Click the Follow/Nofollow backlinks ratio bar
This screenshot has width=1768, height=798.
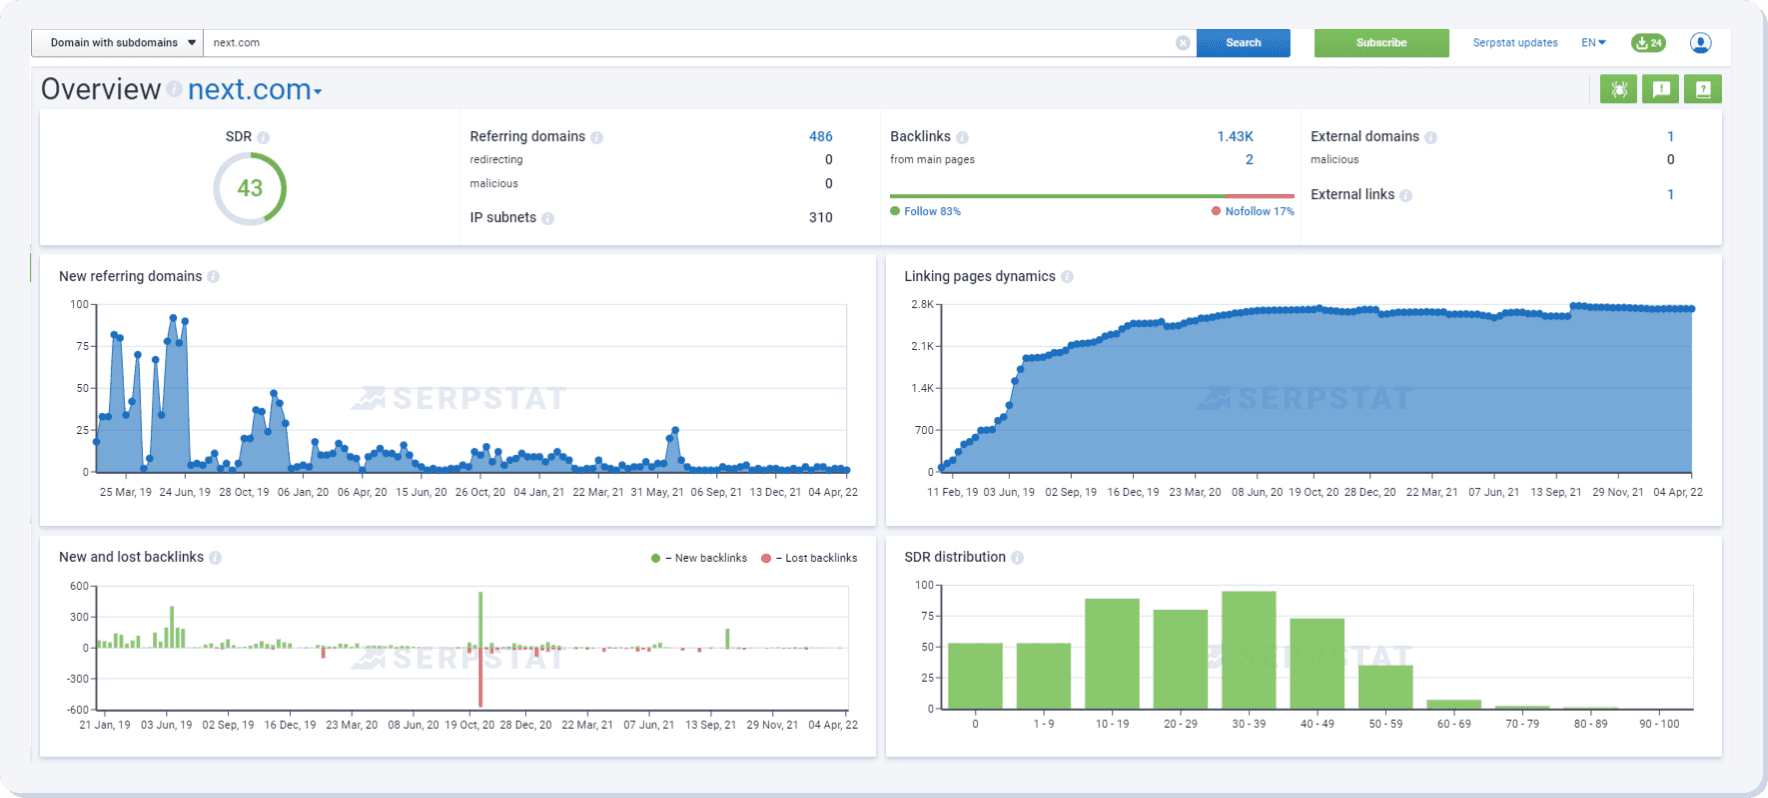coord(1091,196)
